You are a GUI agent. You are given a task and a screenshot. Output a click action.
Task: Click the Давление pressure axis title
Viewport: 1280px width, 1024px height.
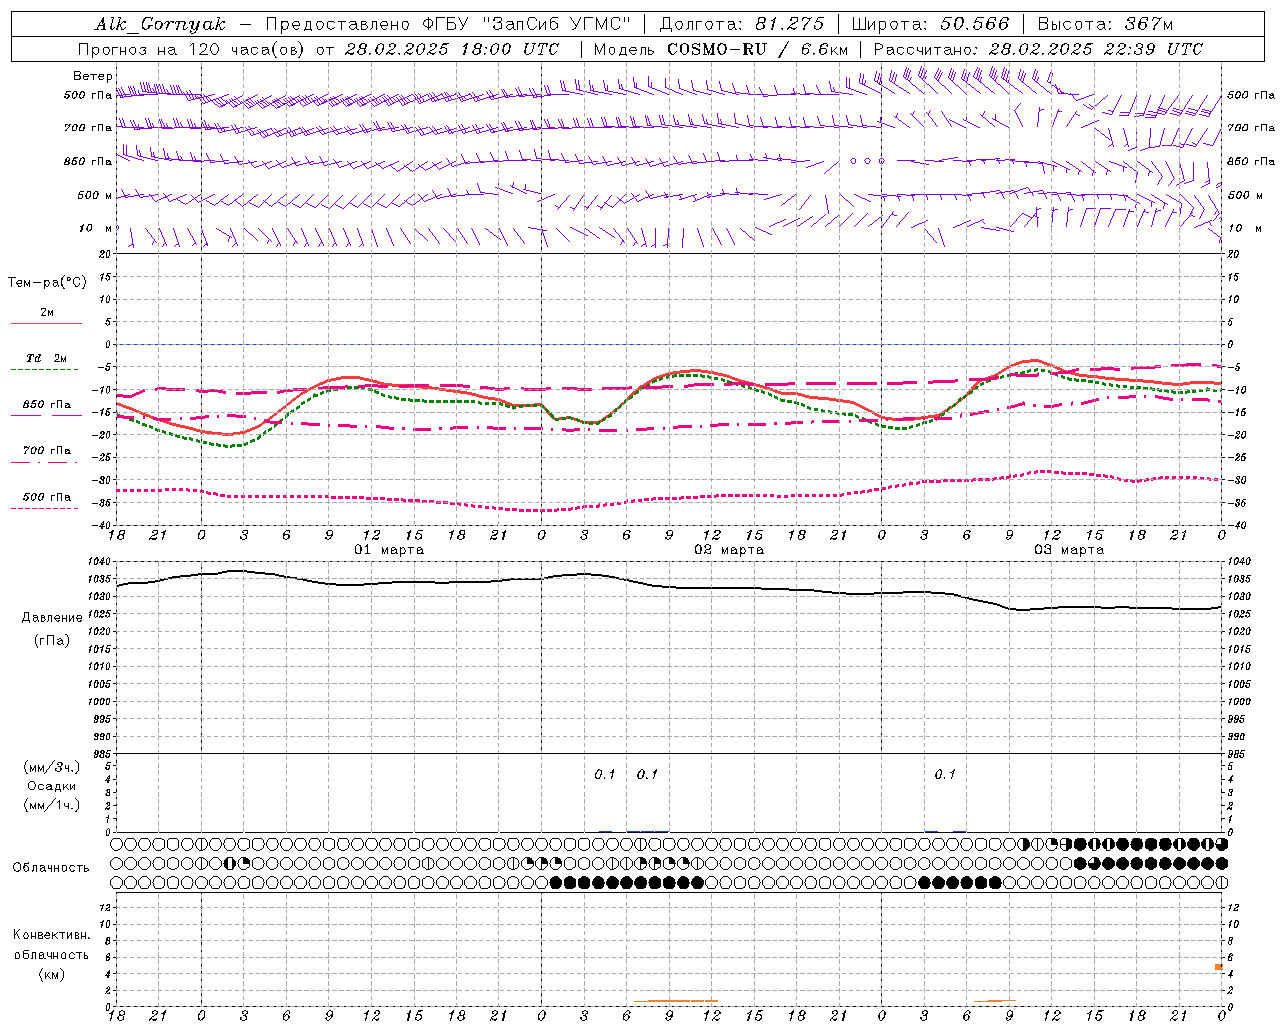[51, 618]
